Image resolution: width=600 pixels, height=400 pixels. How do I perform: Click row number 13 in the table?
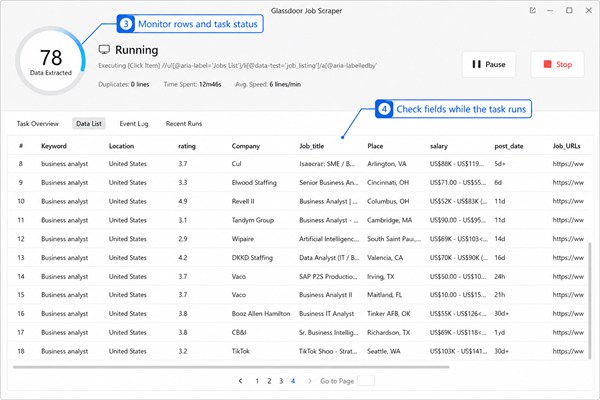coord(21,258)
